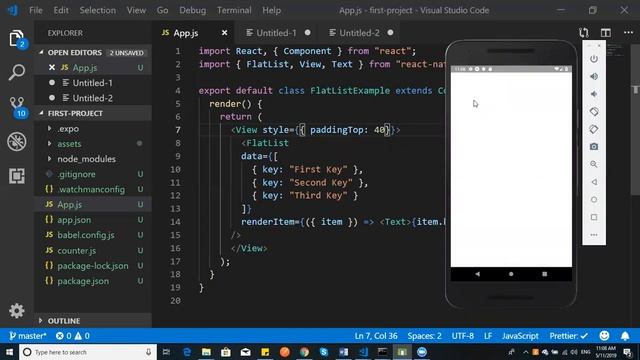This screenshot has width=640, height=360.
Task: Open the Extensions view in activity bar
Action: coord(16,176)
